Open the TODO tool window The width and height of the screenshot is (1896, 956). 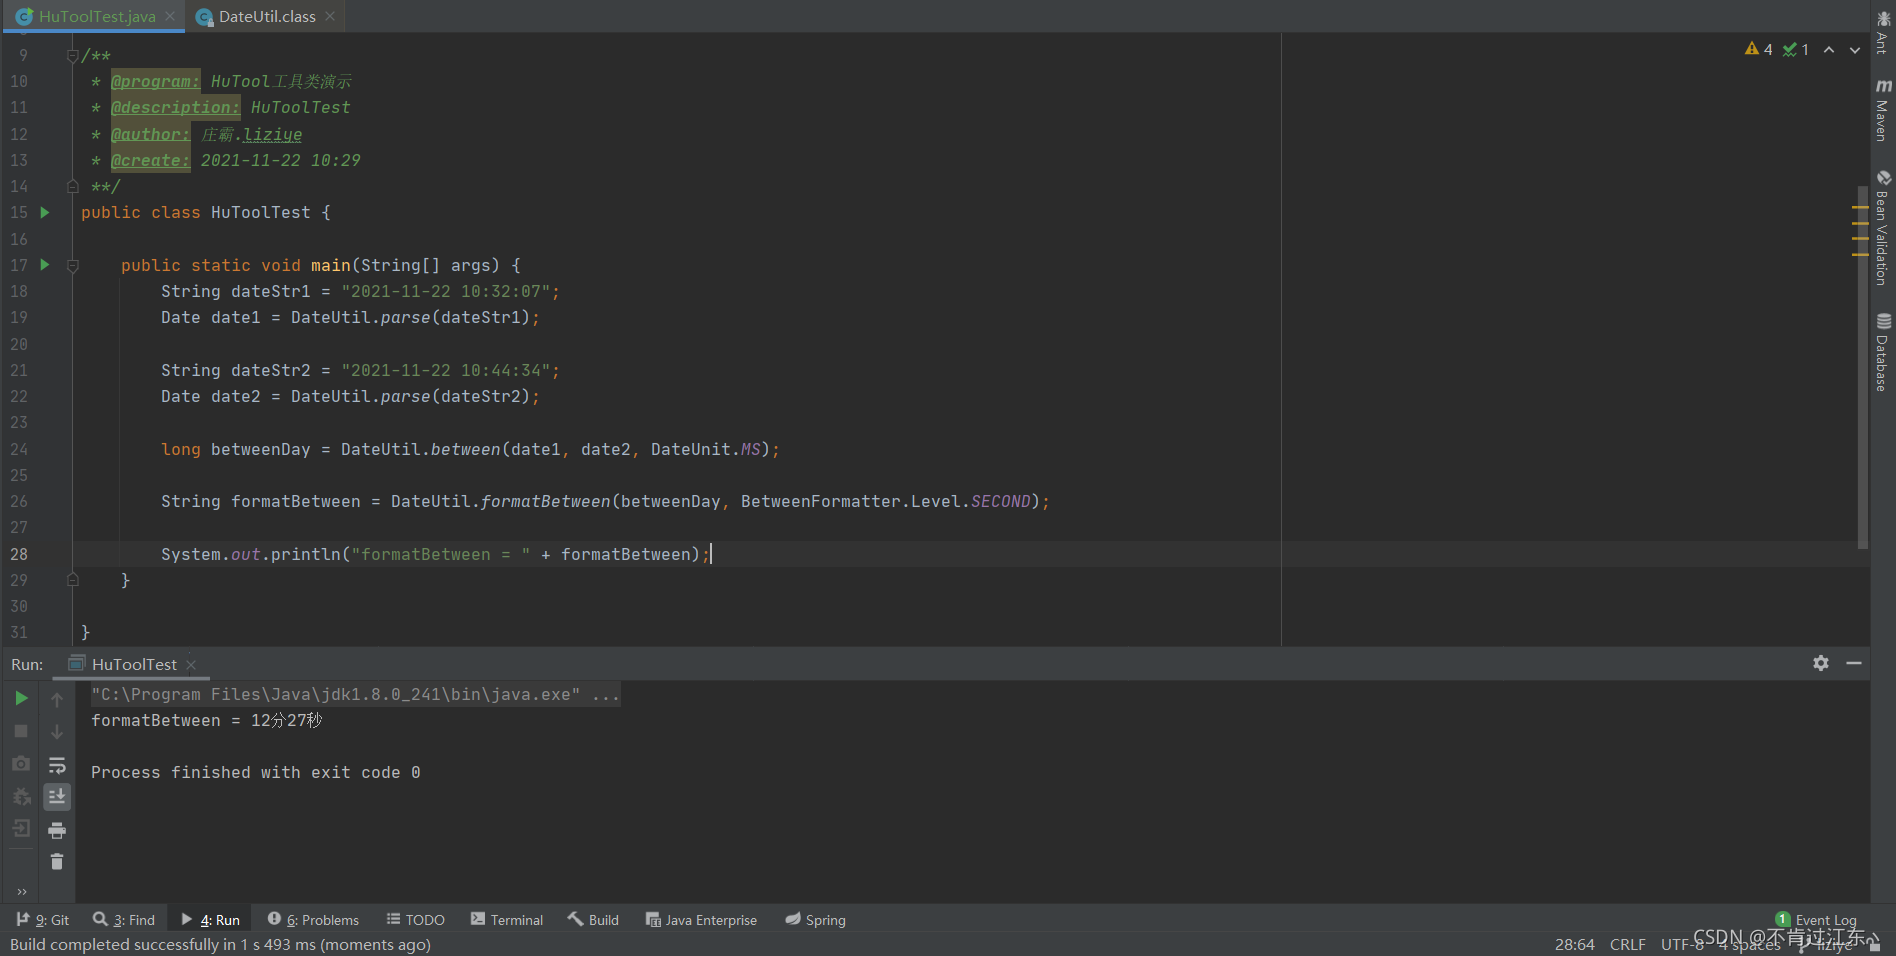coord(416,920)
